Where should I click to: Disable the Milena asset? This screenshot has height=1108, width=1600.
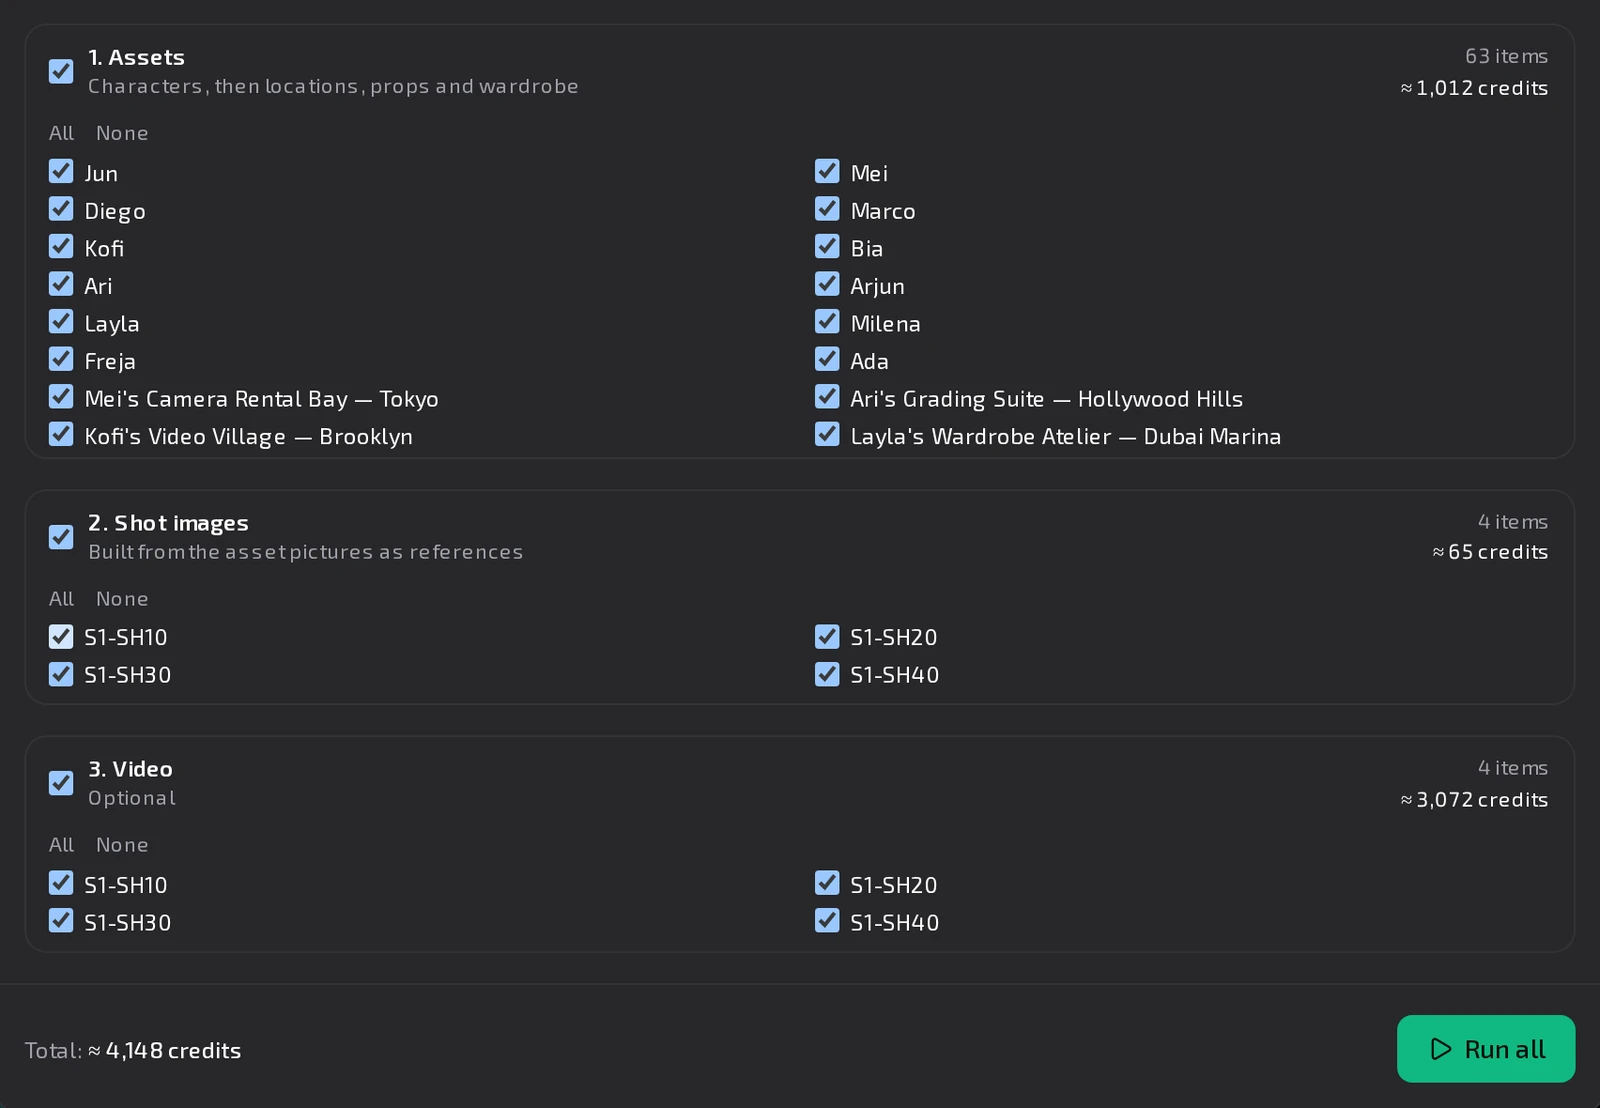pyautogui.click(x=827, y=322)
